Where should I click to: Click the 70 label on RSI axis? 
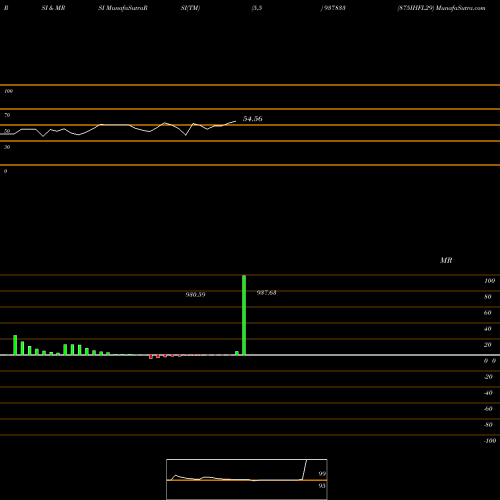tap(7, 115)
